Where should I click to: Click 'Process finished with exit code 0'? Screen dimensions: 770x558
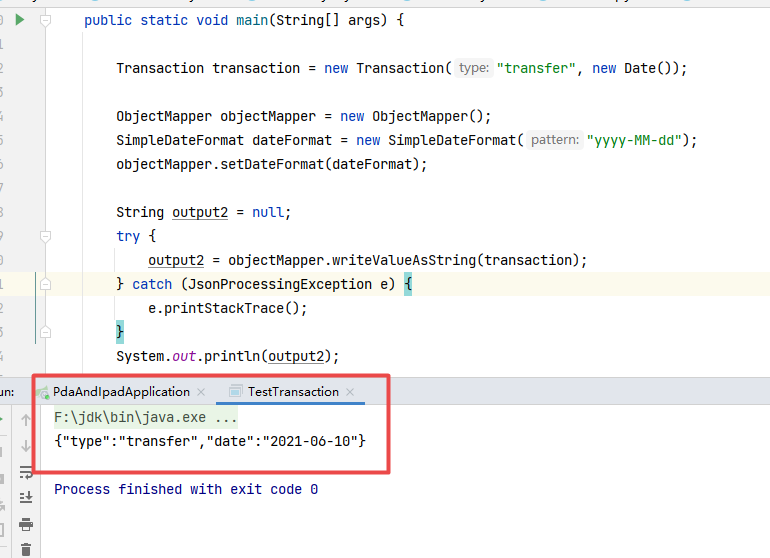pos(186,489)
